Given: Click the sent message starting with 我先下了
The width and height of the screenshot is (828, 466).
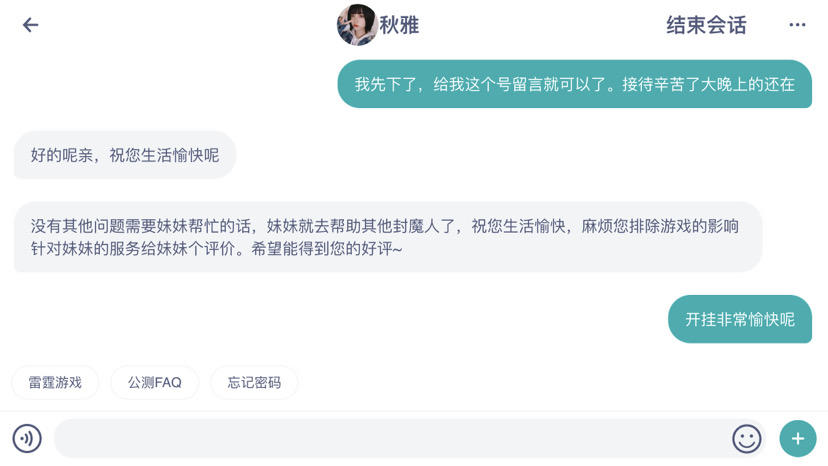Looking at the screenshot, I should [574, 84].
